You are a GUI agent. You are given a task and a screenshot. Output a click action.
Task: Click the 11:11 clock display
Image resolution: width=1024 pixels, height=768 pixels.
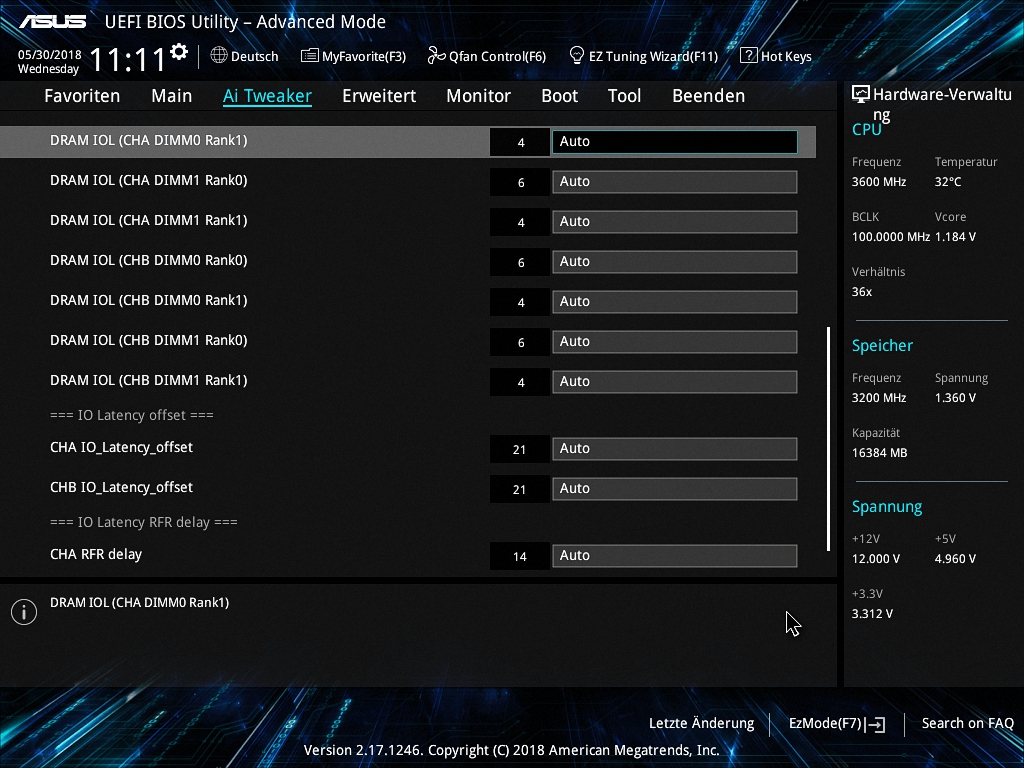click(x=128, y=59)
